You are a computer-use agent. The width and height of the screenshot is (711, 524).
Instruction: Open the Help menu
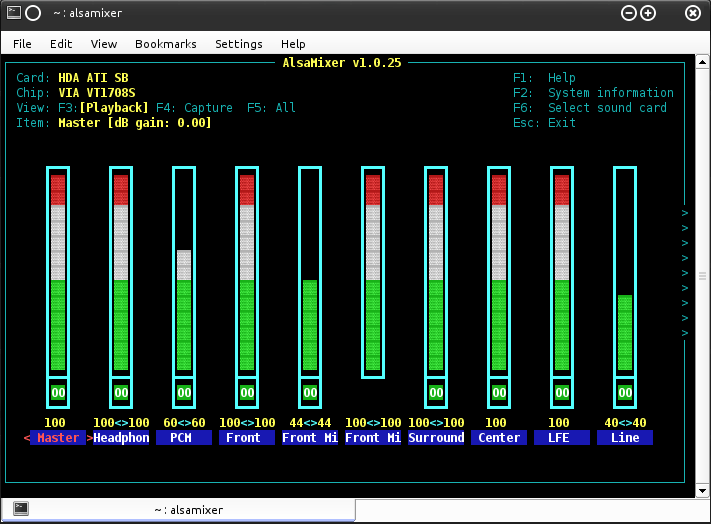pyautogui.click(x=293, y=44)
